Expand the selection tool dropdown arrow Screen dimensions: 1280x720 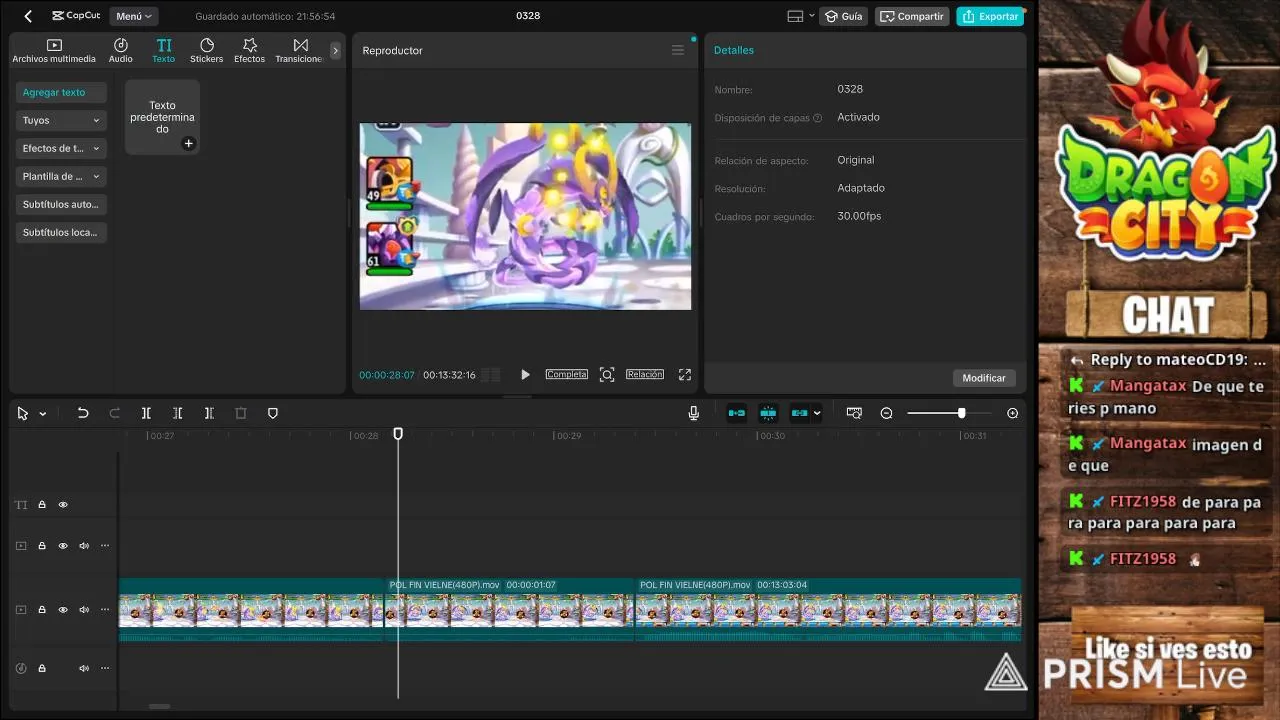tap(42, 414)
